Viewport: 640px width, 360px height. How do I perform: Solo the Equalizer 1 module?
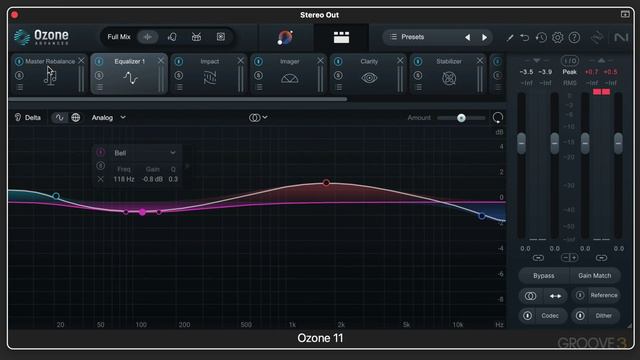point(99,76)
